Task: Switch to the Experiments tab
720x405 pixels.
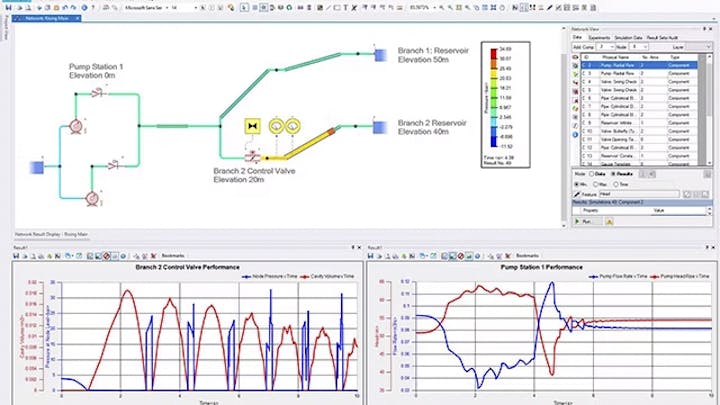Action: tap(599, 38)
